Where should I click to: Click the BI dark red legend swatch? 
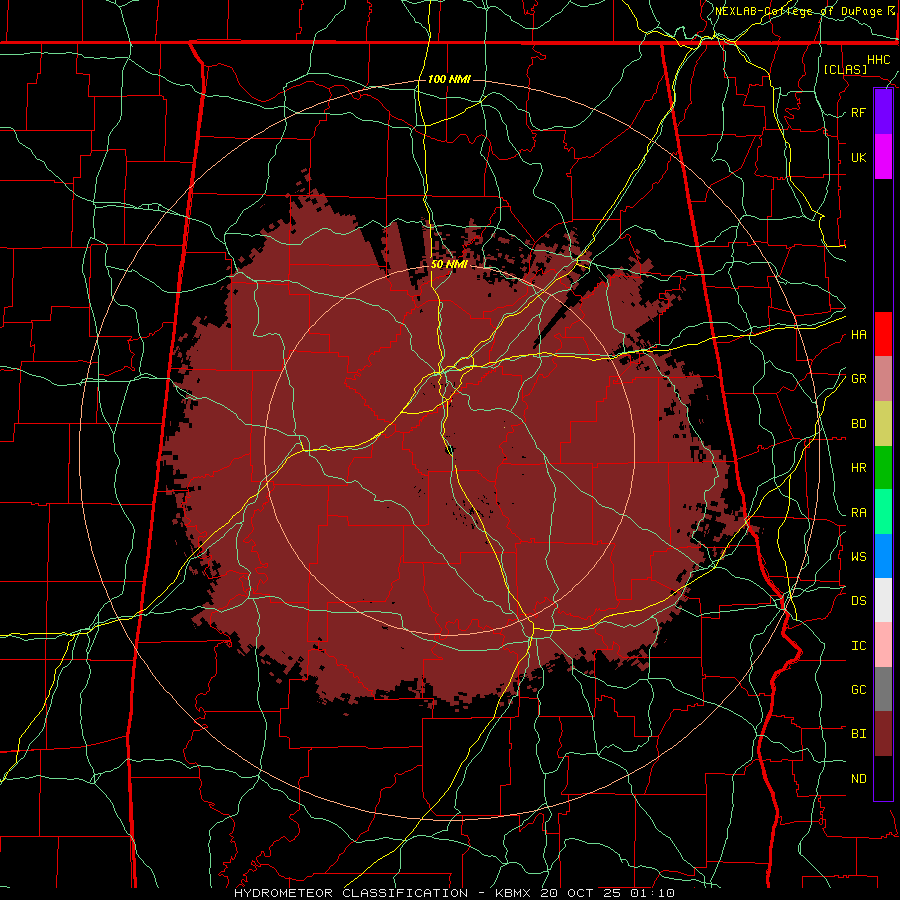[x=883, y=734]
